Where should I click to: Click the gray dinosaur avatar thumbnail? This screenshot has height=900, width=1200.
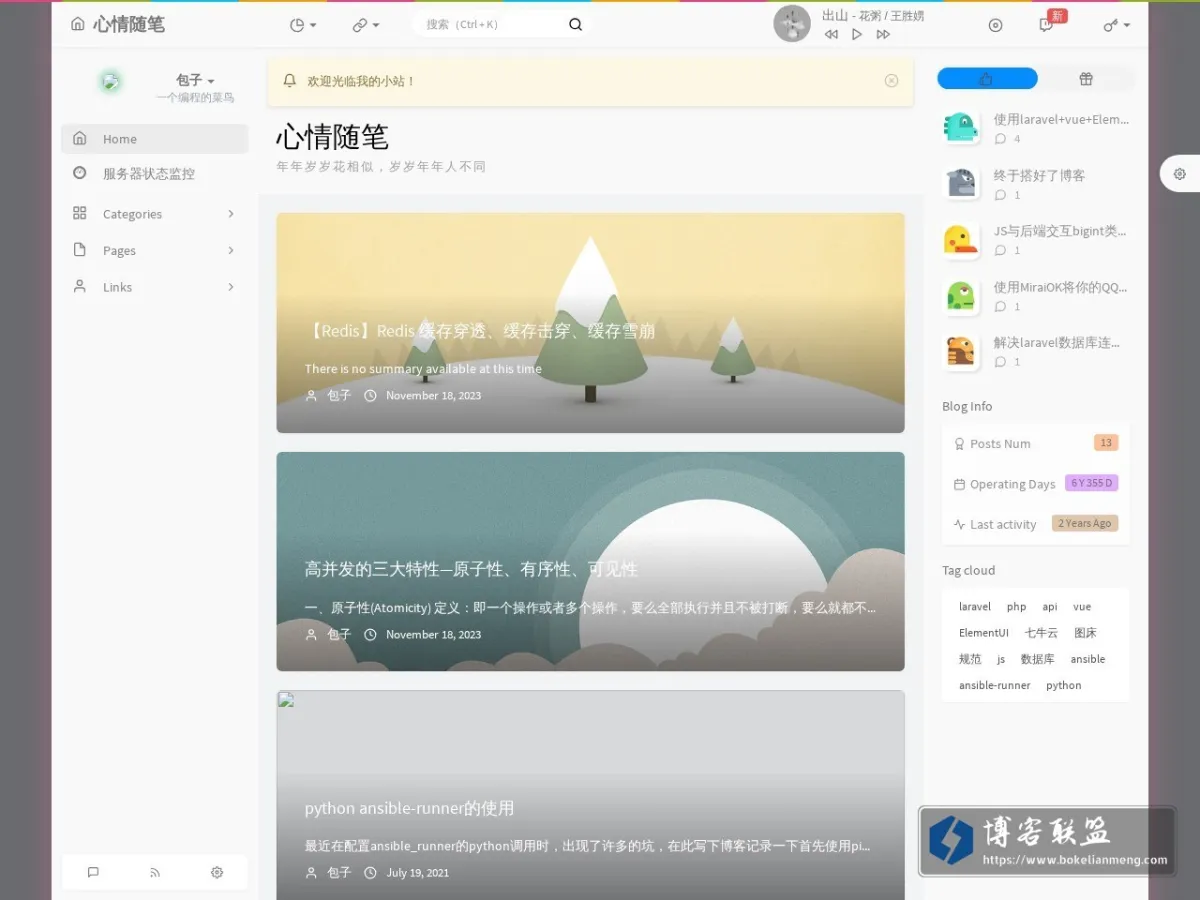click(x=961, y=183)
